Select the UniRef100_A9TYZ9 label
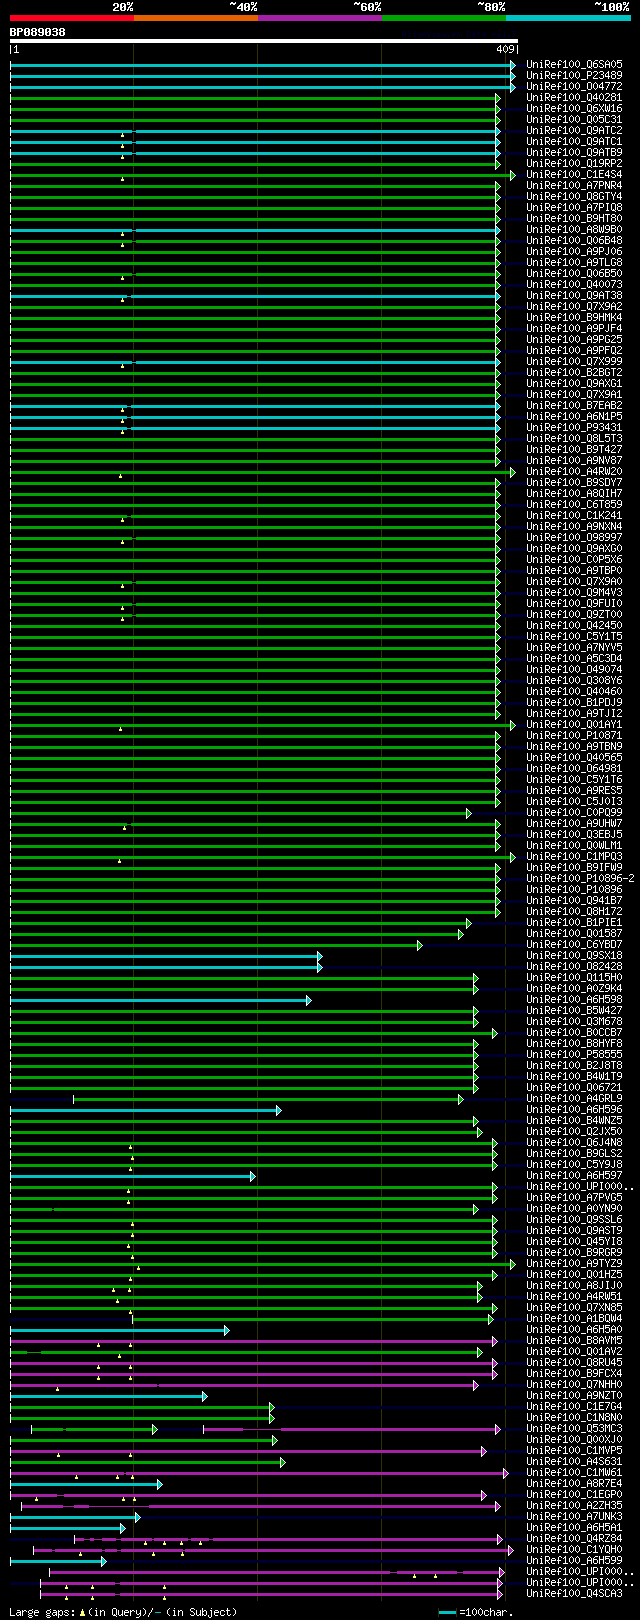The height and width of the screenshot is (1620, 640). tap(574, 1264)
